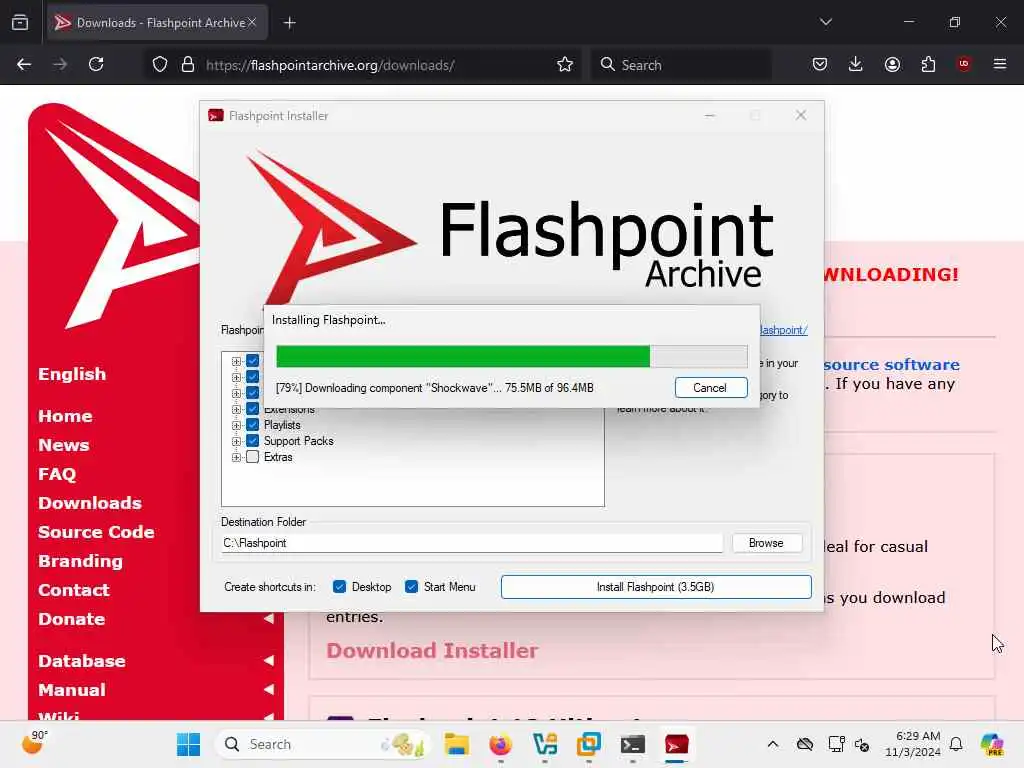Open the browser extensions puzzle icon

click(x=928, y=64)
